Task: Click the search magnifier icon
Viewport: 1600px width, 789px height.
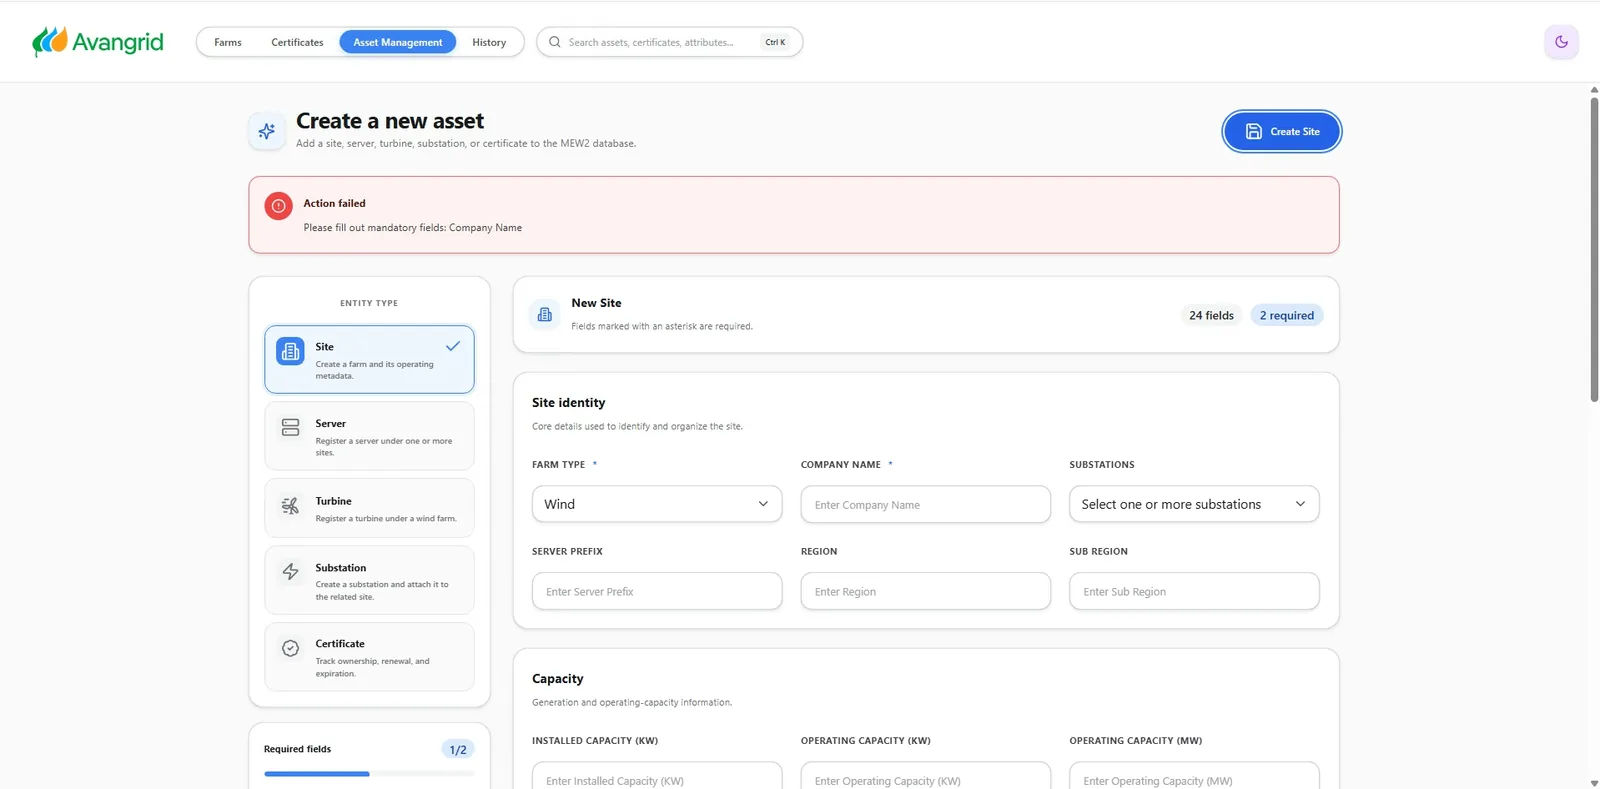Action: 555,42
